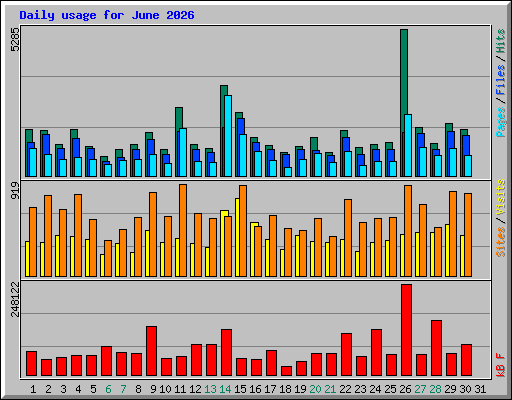
Task: Click the red KB F legend label
Action: click(x=500, y=365)
